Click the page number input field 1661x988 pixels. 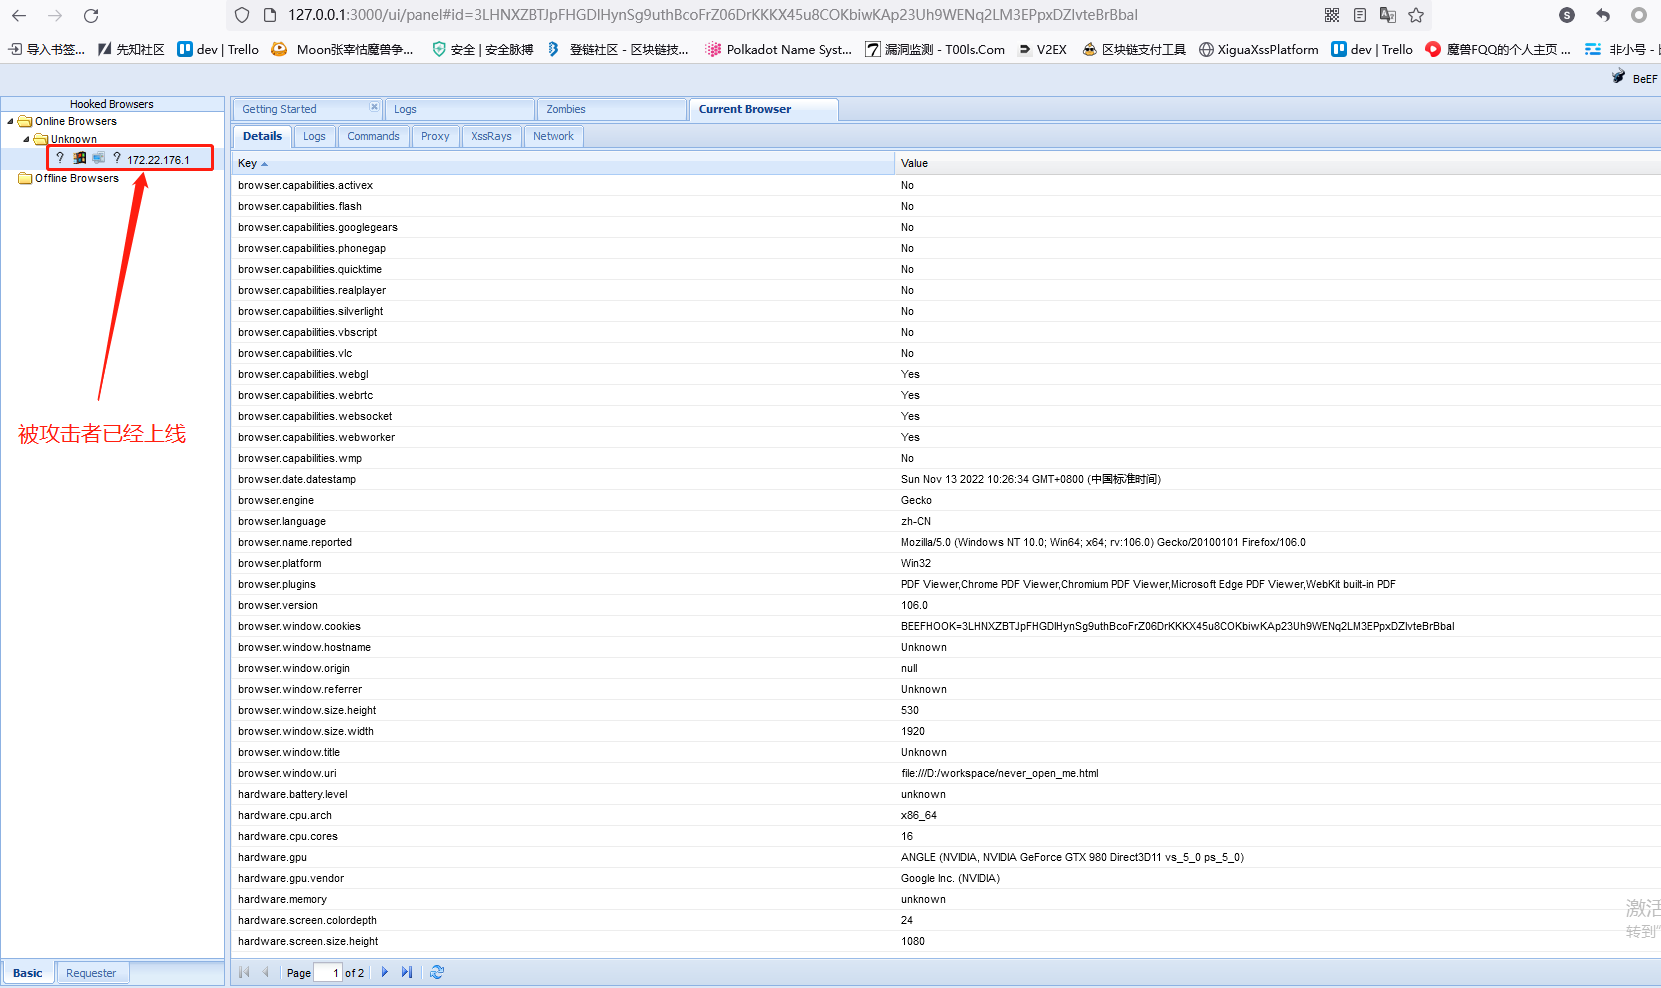[327, 973]
